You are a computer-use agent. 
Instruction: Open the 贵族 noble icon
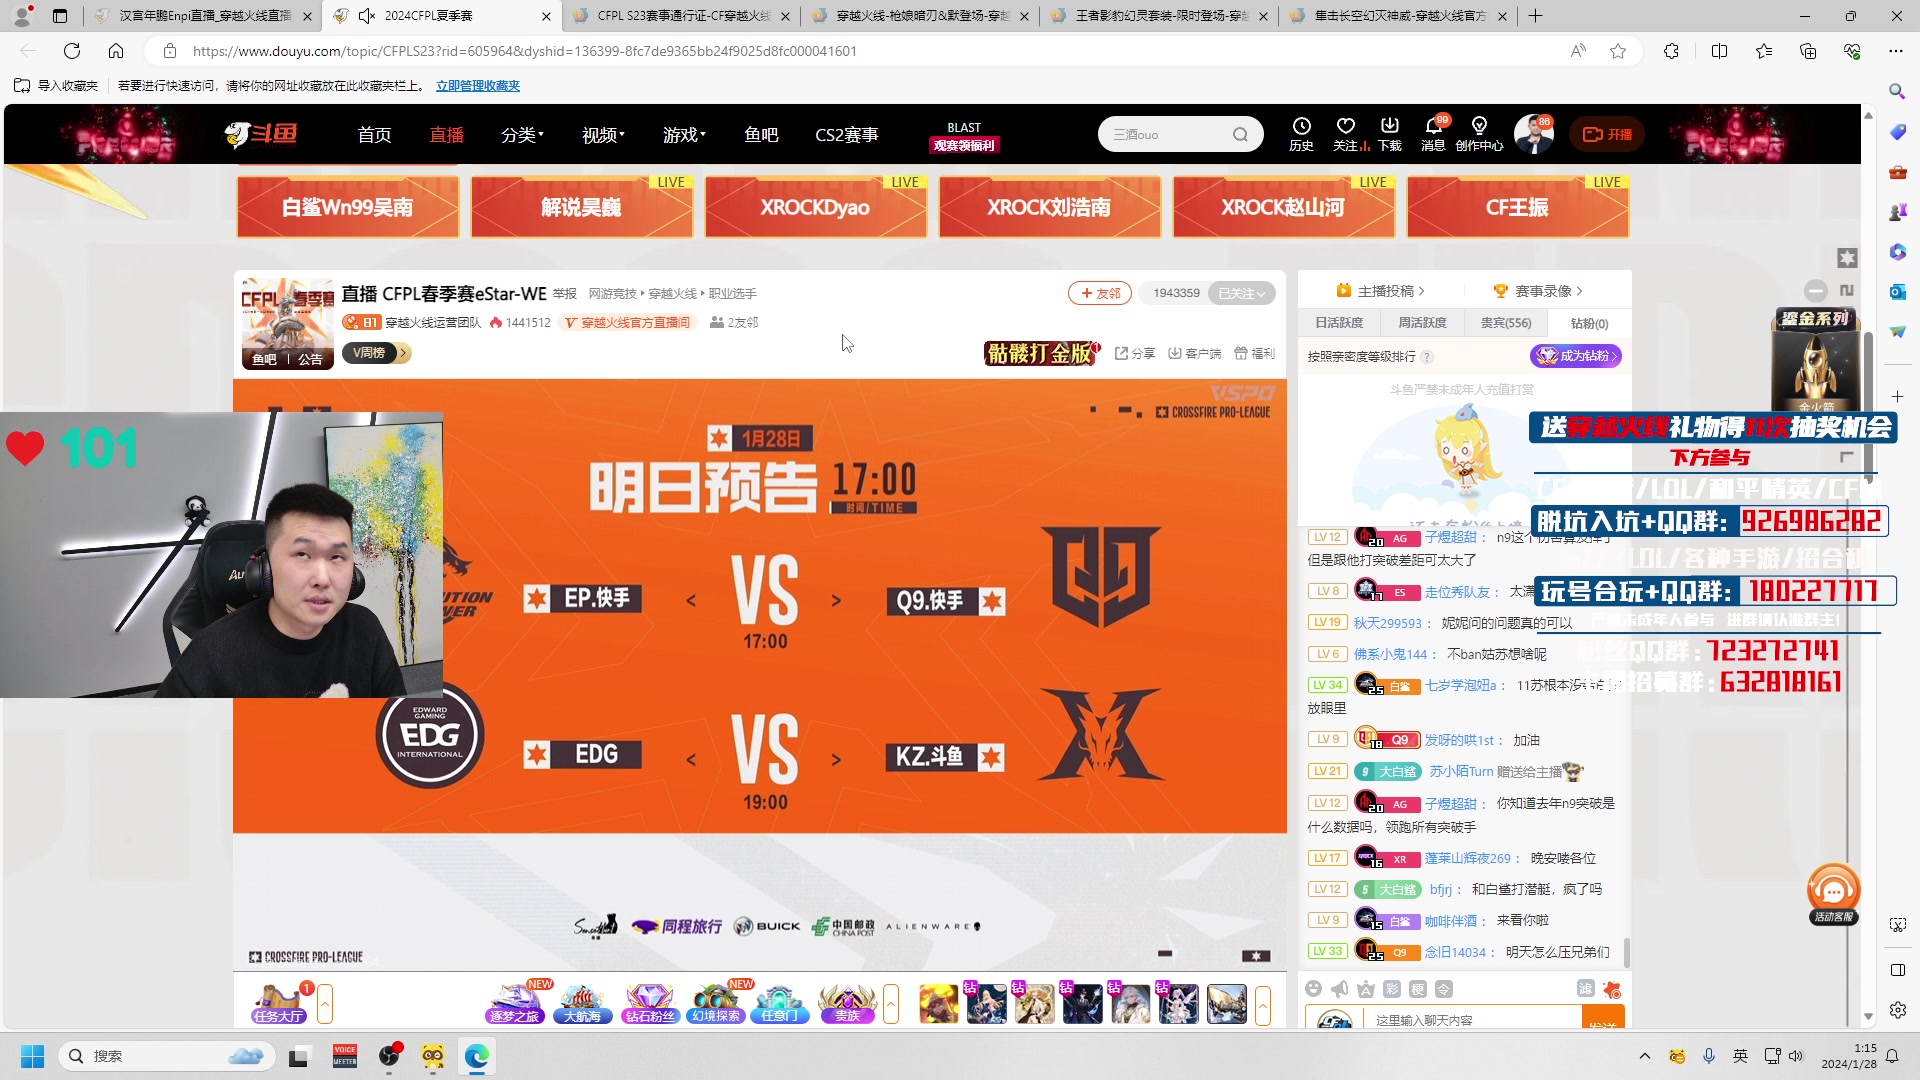point(847,1003)
